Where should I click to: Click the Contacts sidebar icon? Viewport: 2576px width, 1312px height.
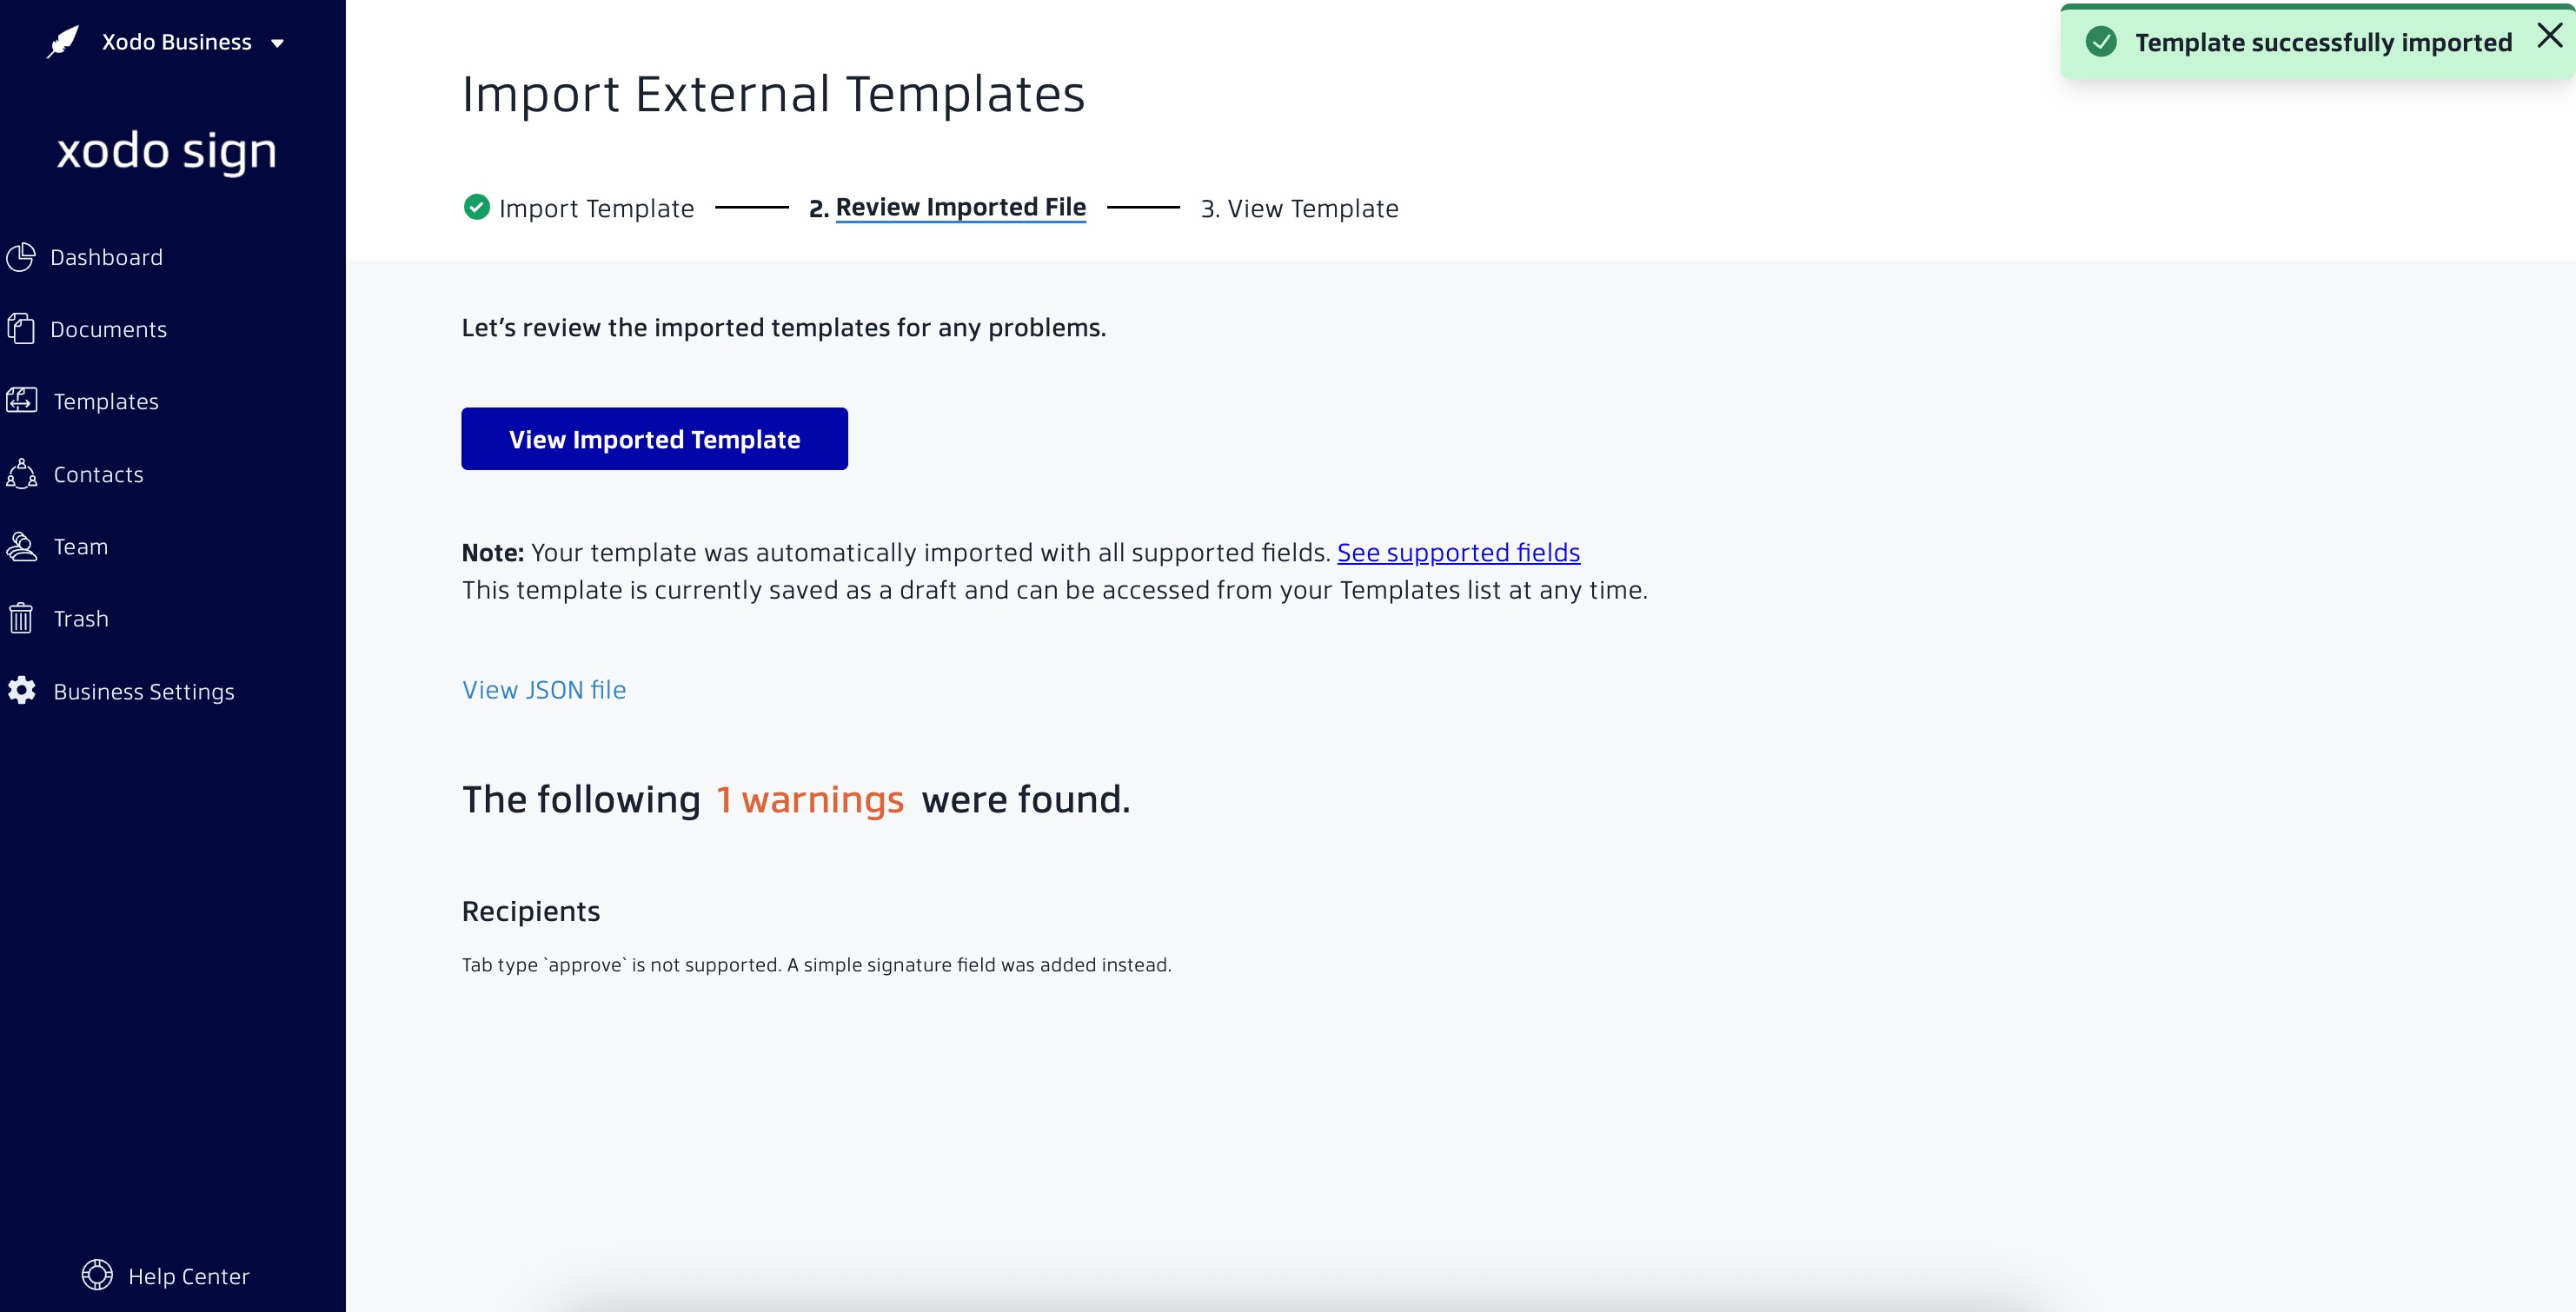(x=22, y=473)
